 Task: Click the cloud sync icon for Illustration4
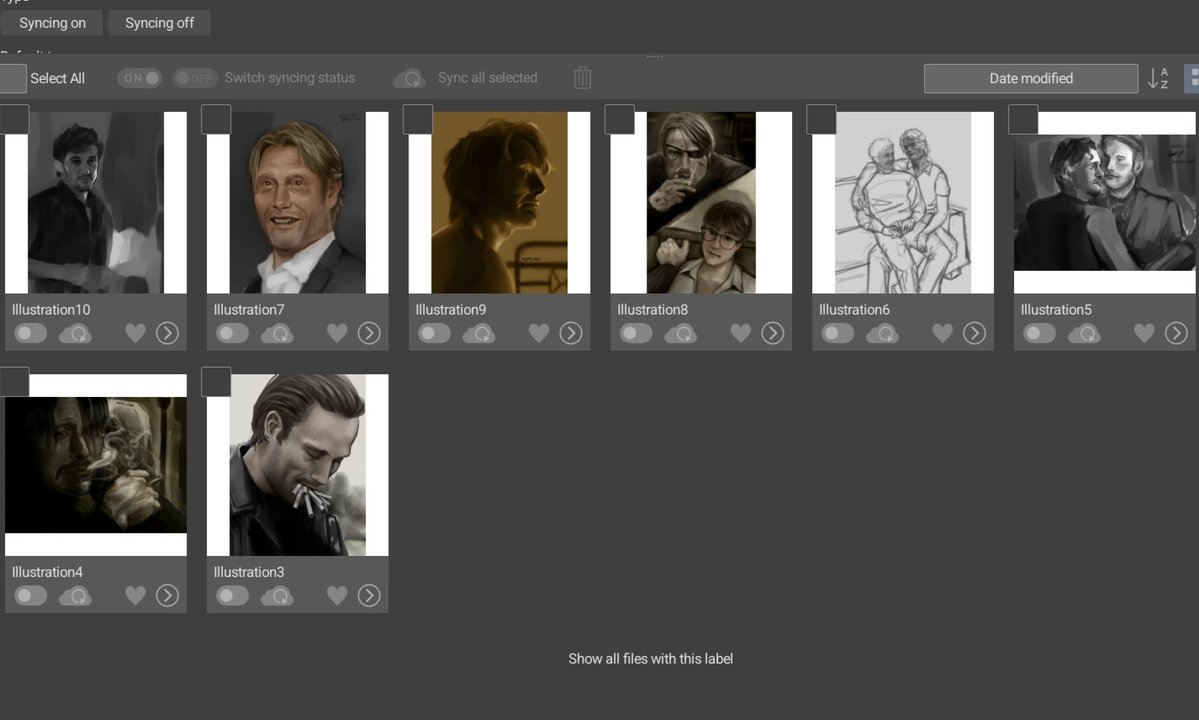(x=76, y=596)
